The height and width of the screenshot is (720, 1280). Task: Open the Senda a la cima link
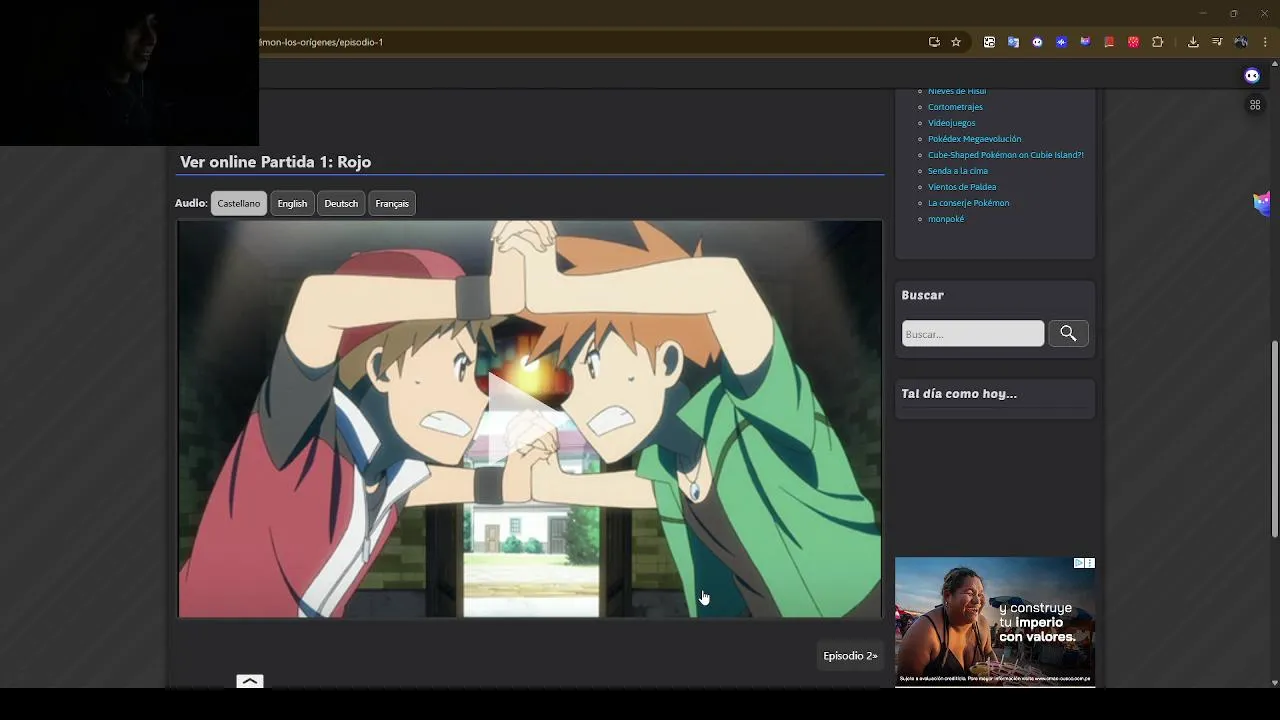958,171
